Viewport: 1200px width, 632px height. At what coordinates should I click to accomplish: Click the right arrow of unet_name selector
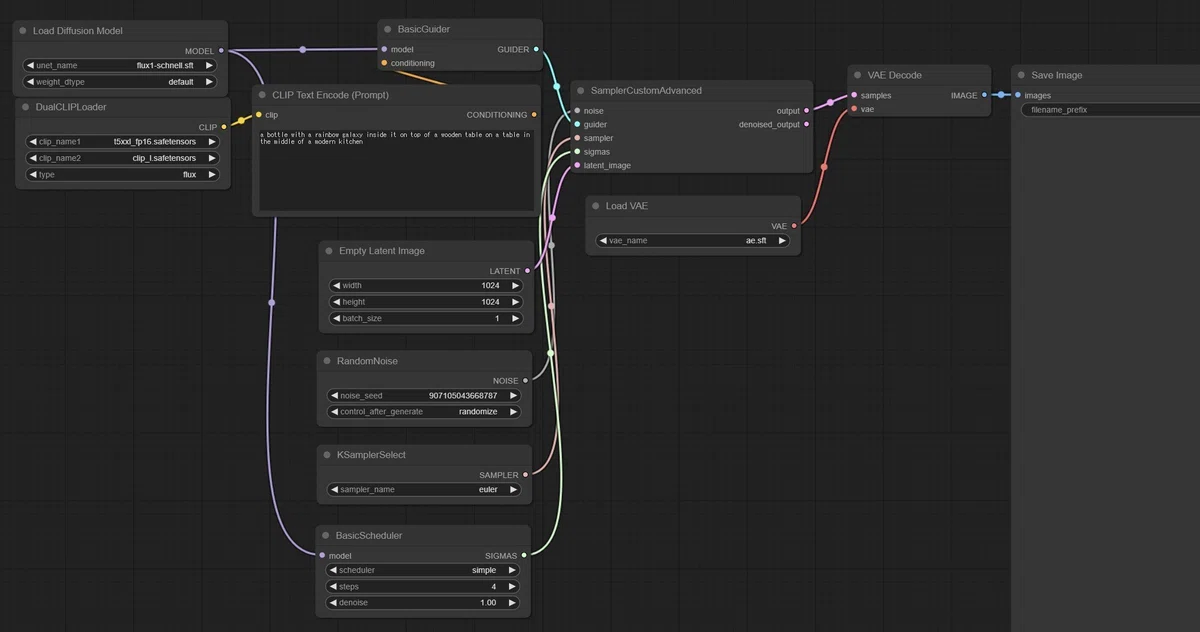[211, 65]
